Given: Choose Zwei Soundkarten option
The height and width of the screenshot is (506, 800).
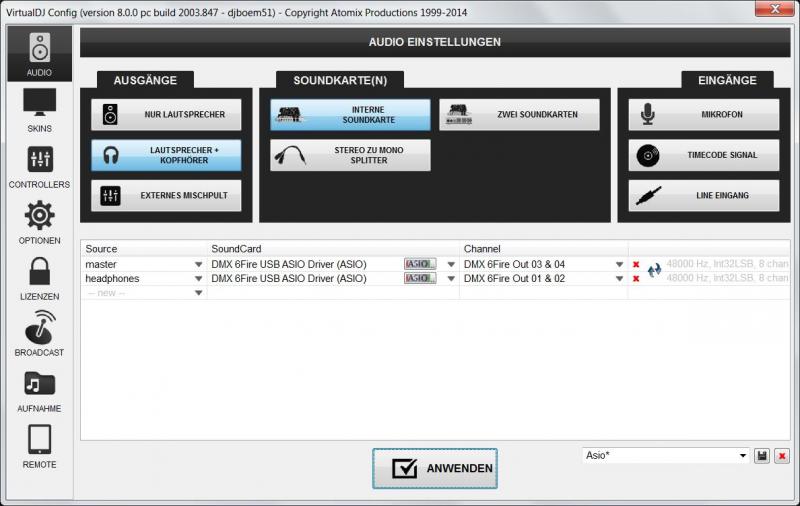Looking at the screenshot, I should click(x=519, y=114).
